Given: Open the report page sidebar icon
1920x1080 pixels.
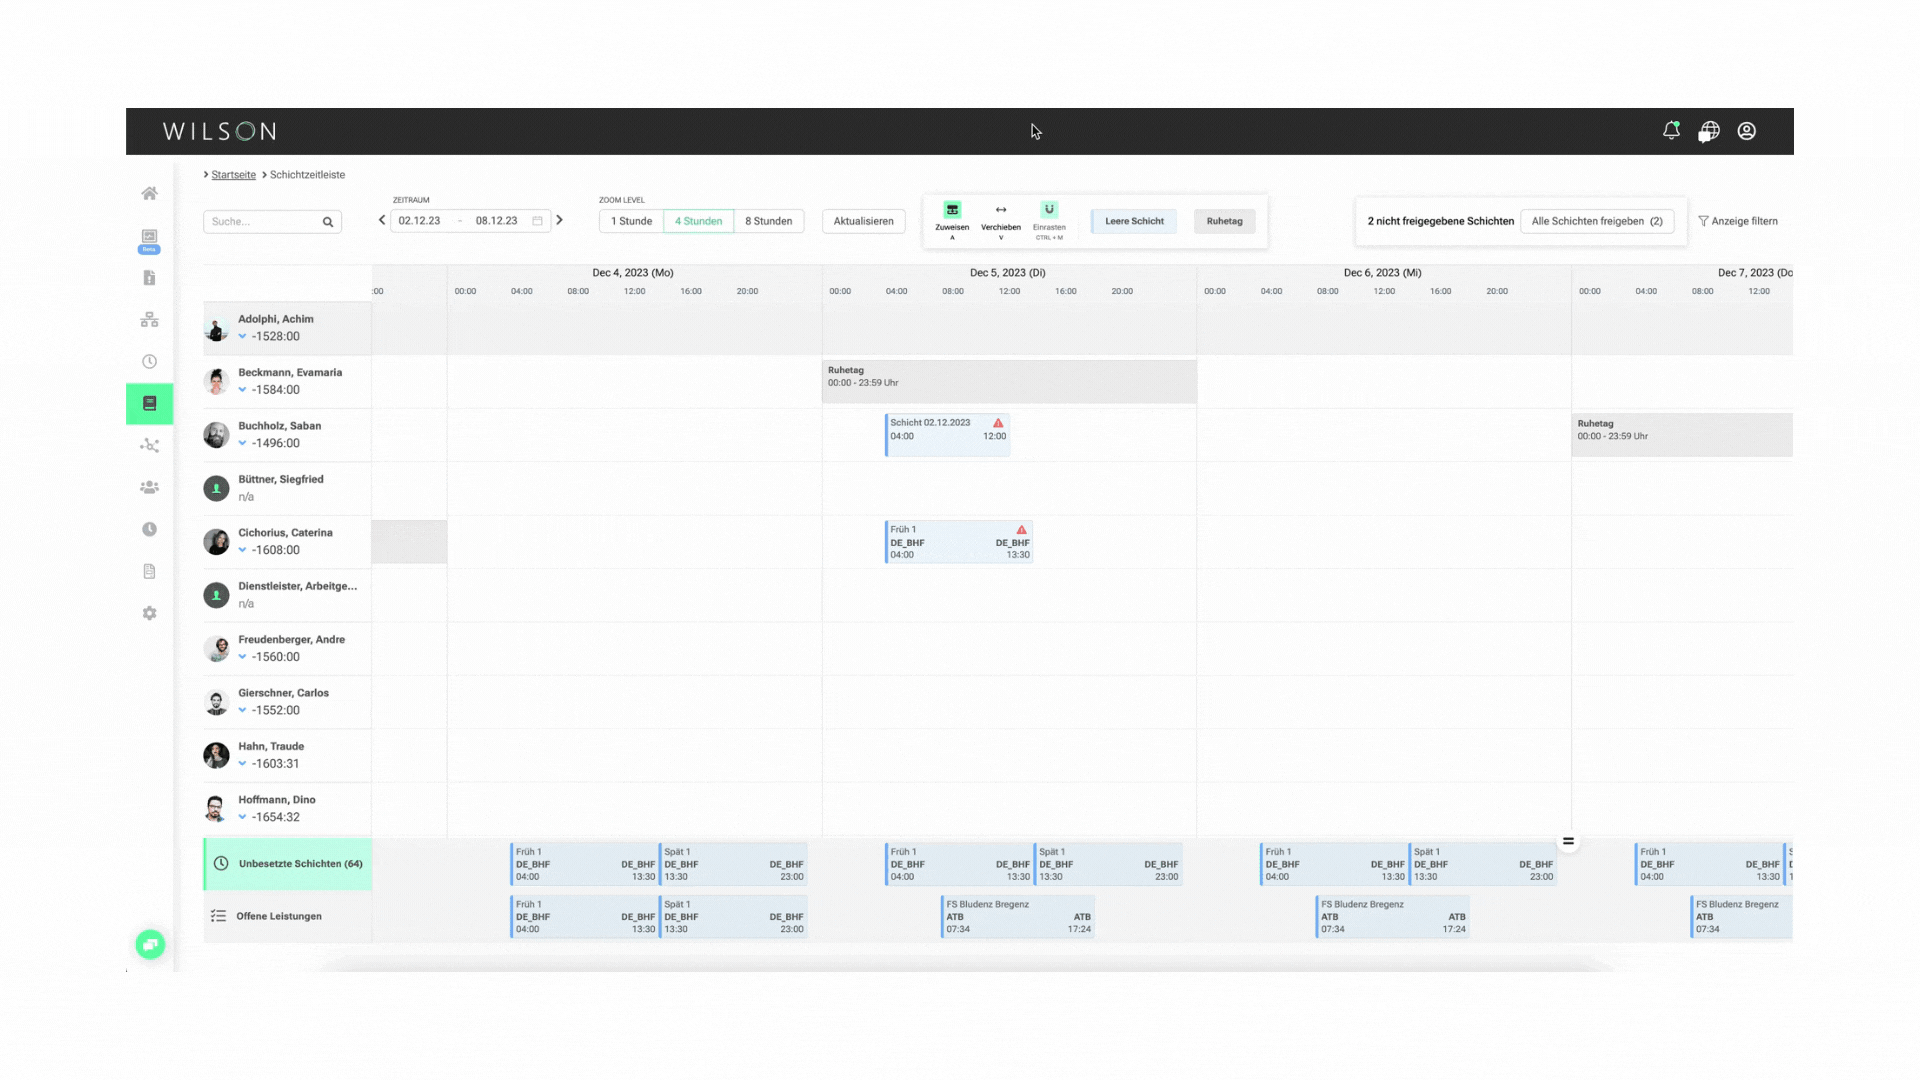Looking at the screenshot, I should [149, 572].
